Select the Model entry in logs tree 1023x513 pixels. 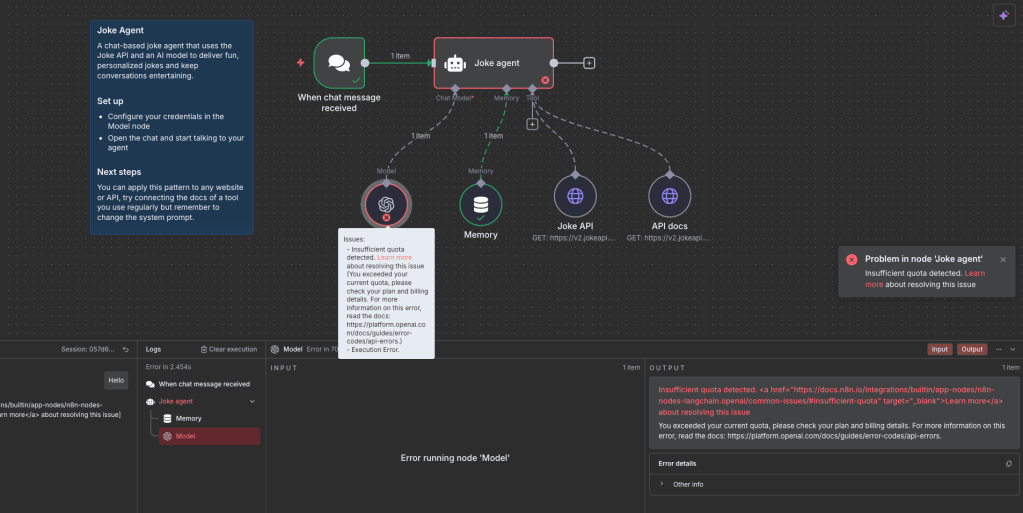186,436
